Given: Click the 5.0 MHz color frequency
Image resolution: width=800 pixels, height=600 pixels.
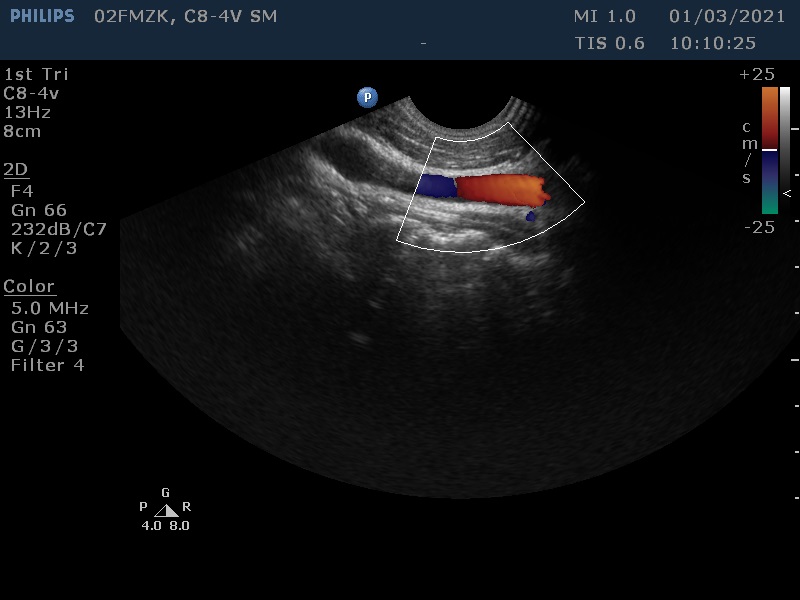Looking at the screenshot, I should [50, 308].
